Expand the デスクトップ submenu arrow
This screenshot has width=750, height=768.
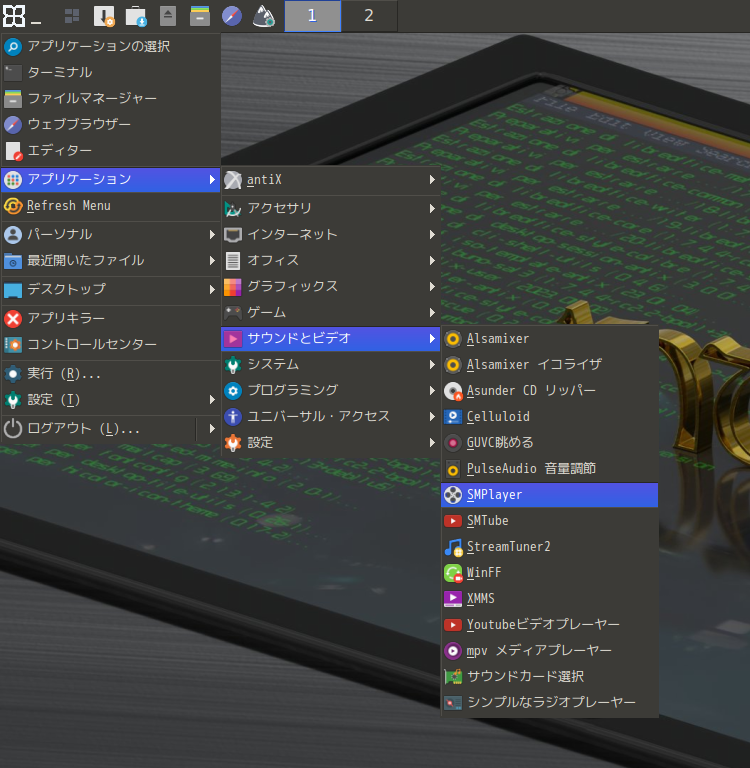coord(212,289)
